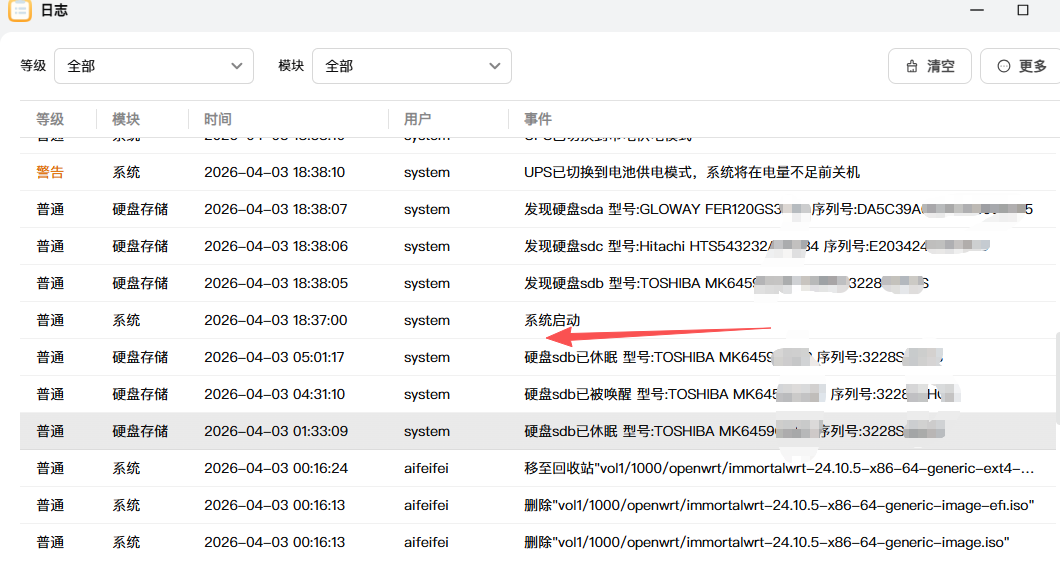
Task: Click the 用户 column header
Action: coord(417,119)
